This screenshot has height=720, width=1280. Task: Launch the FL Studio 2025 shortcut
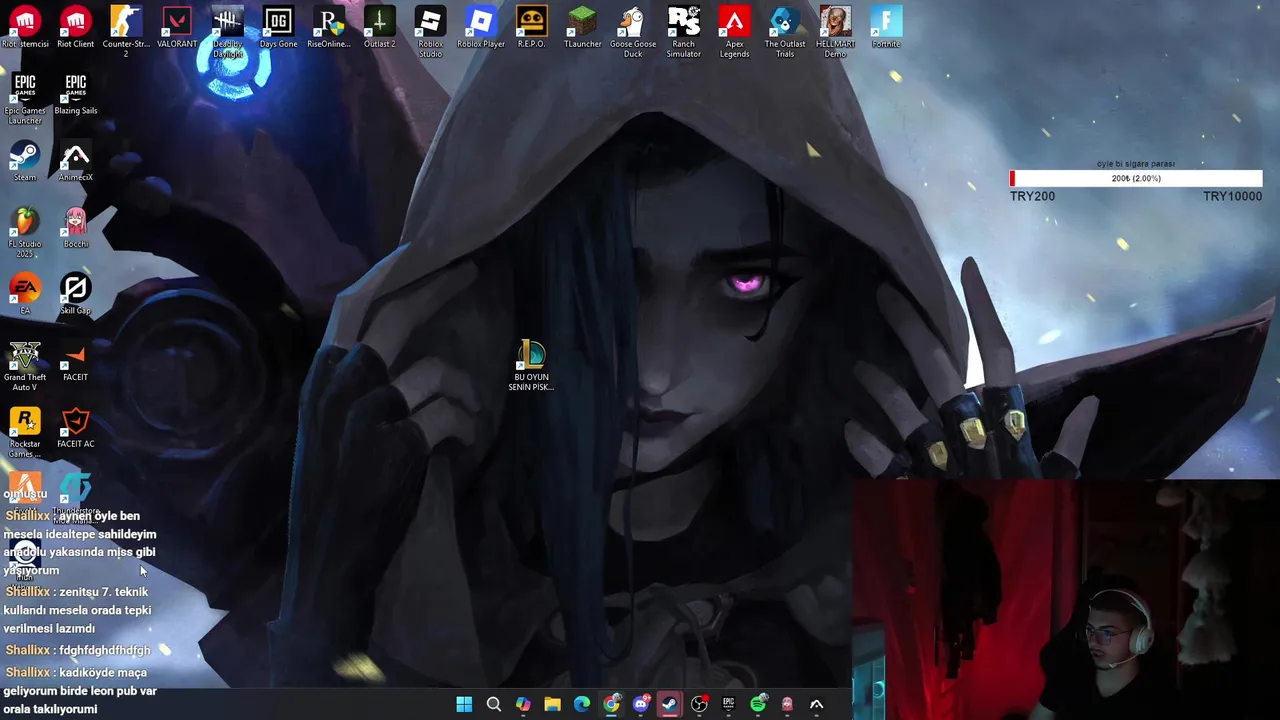click(x=25, y=232)
